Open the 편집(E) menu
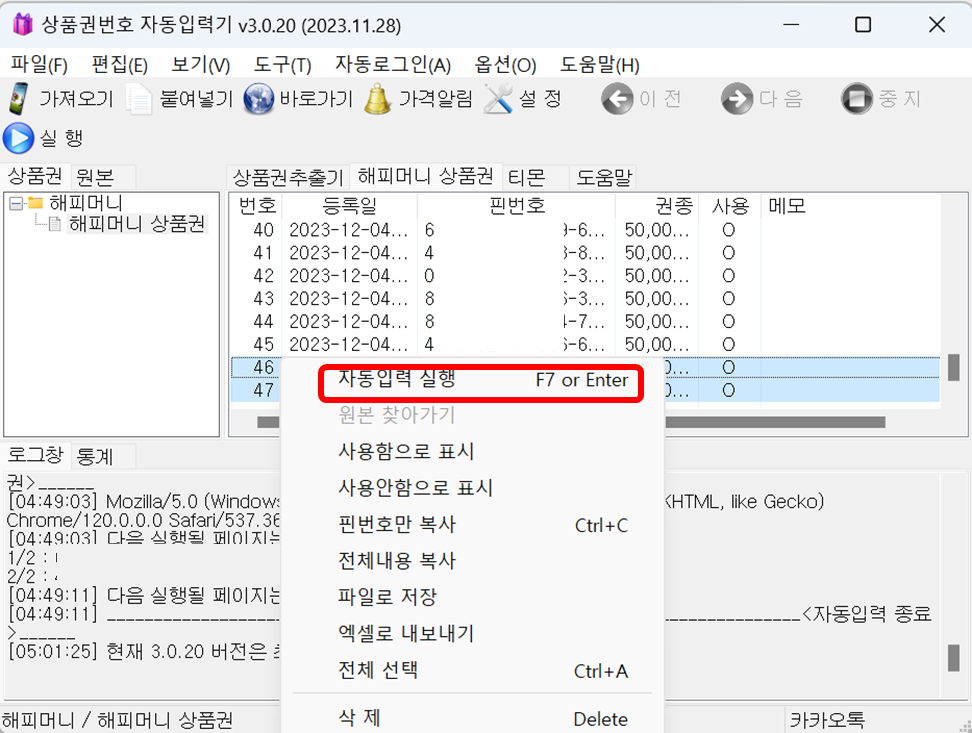 120,64
